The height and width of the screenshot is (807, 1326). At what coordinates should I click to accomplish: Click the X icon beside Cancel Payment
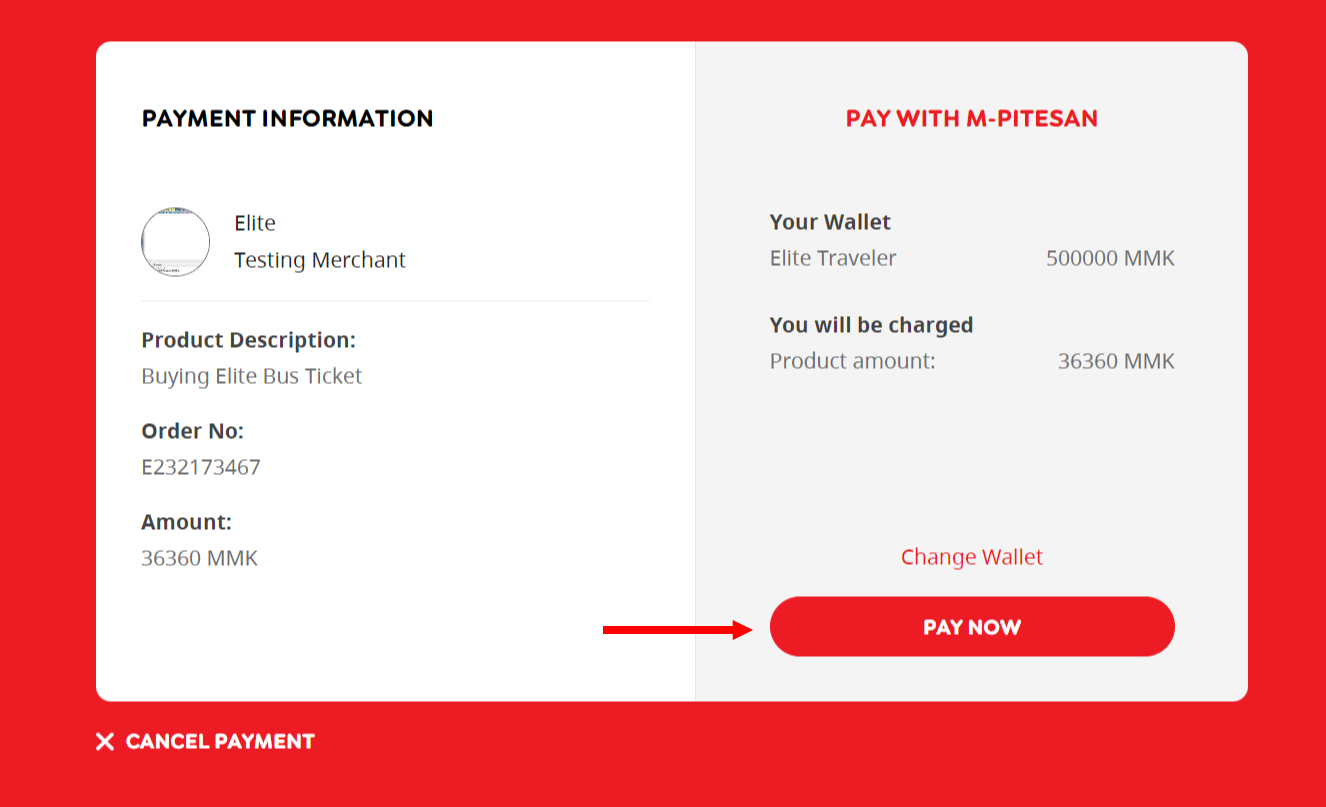(105, 741)
